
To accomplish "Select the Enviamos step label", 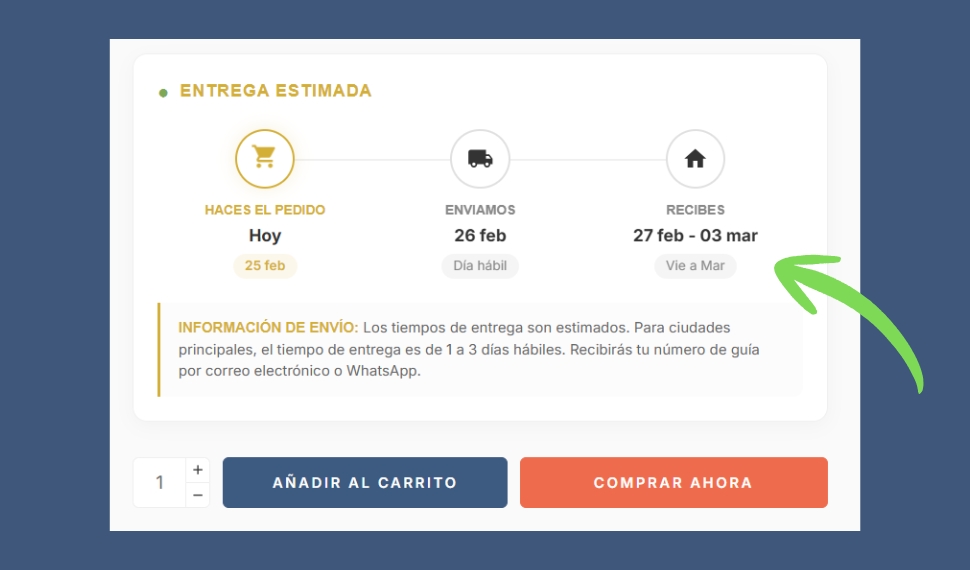I will 480,210.
